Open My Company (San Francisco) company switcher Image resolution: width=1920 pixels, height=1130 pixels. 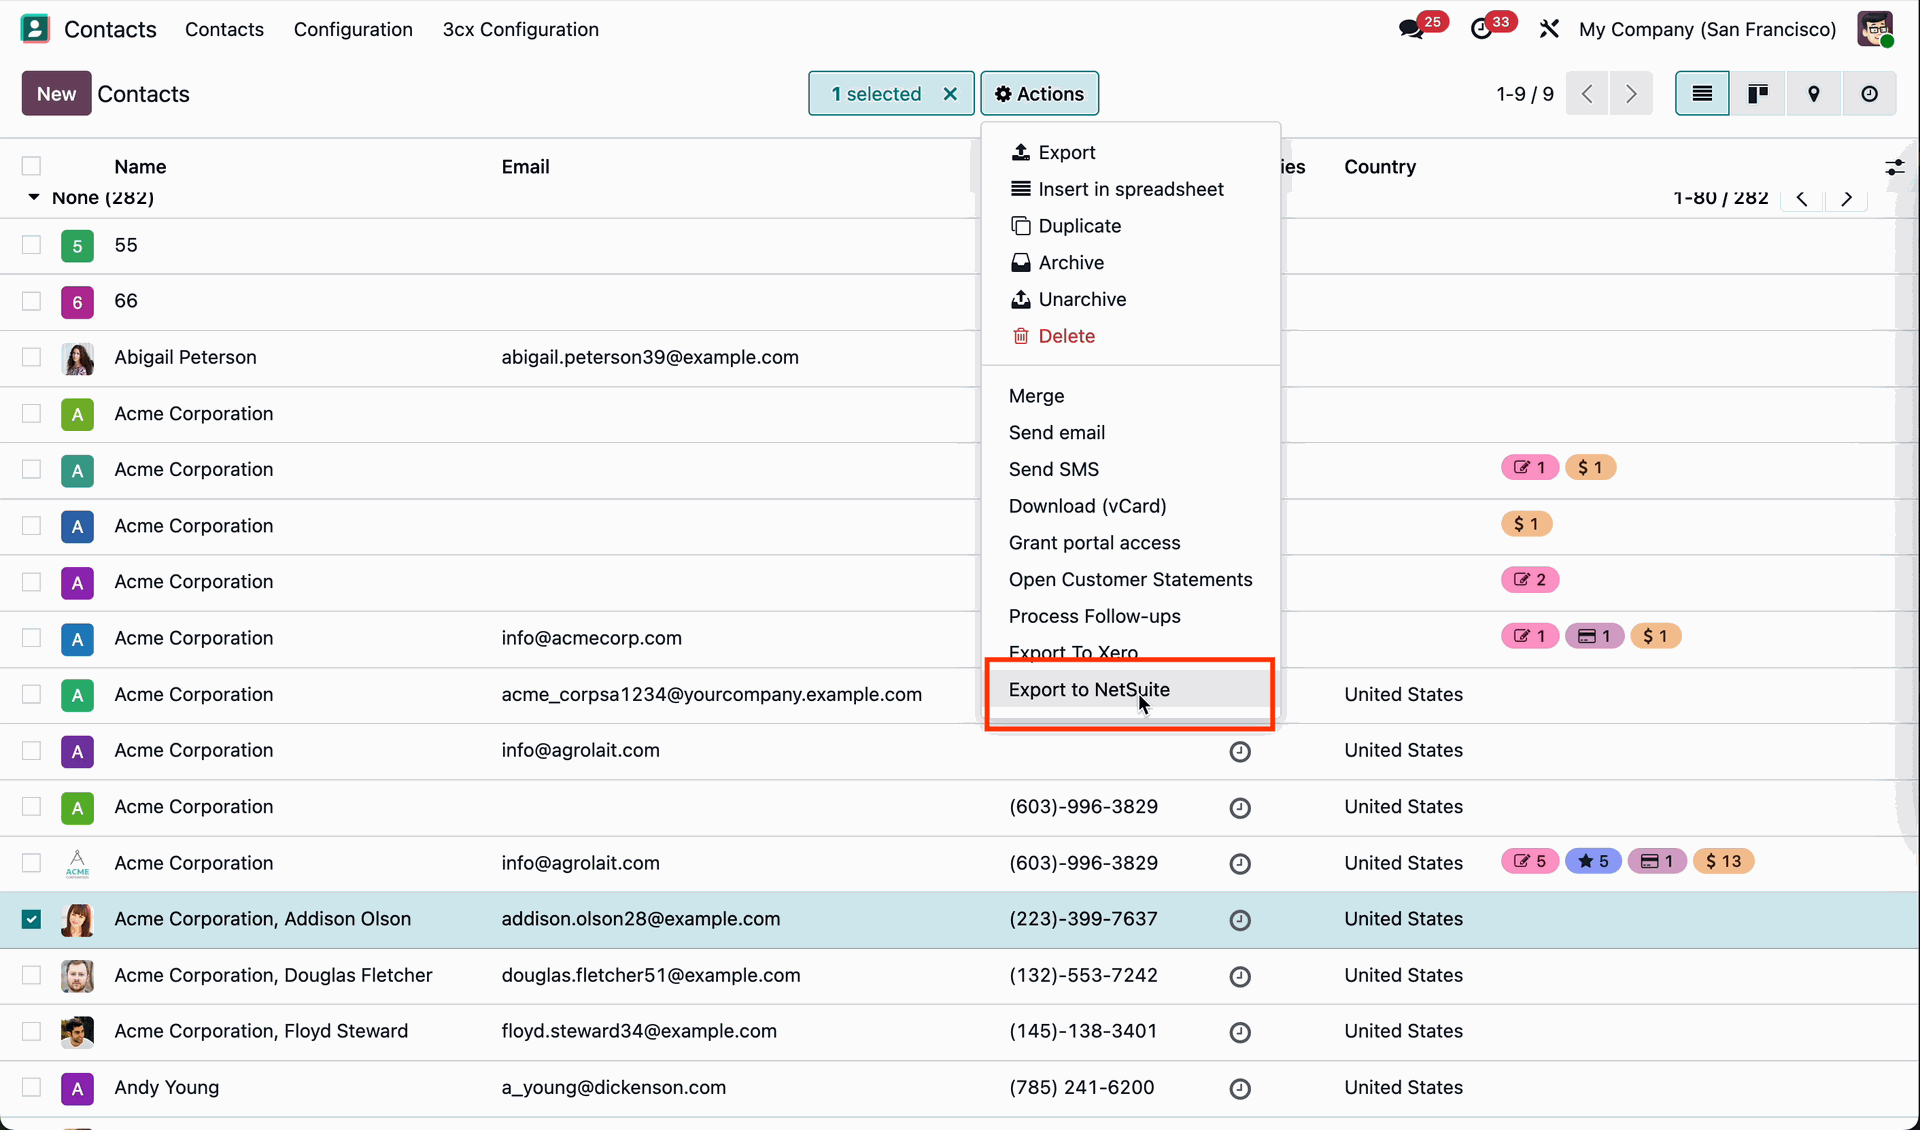point(1708,29)
